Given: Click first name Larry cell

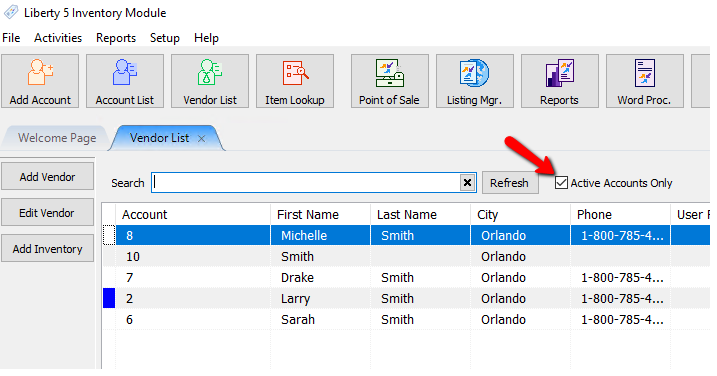Looking at the screenshot, I should (321, 299).
